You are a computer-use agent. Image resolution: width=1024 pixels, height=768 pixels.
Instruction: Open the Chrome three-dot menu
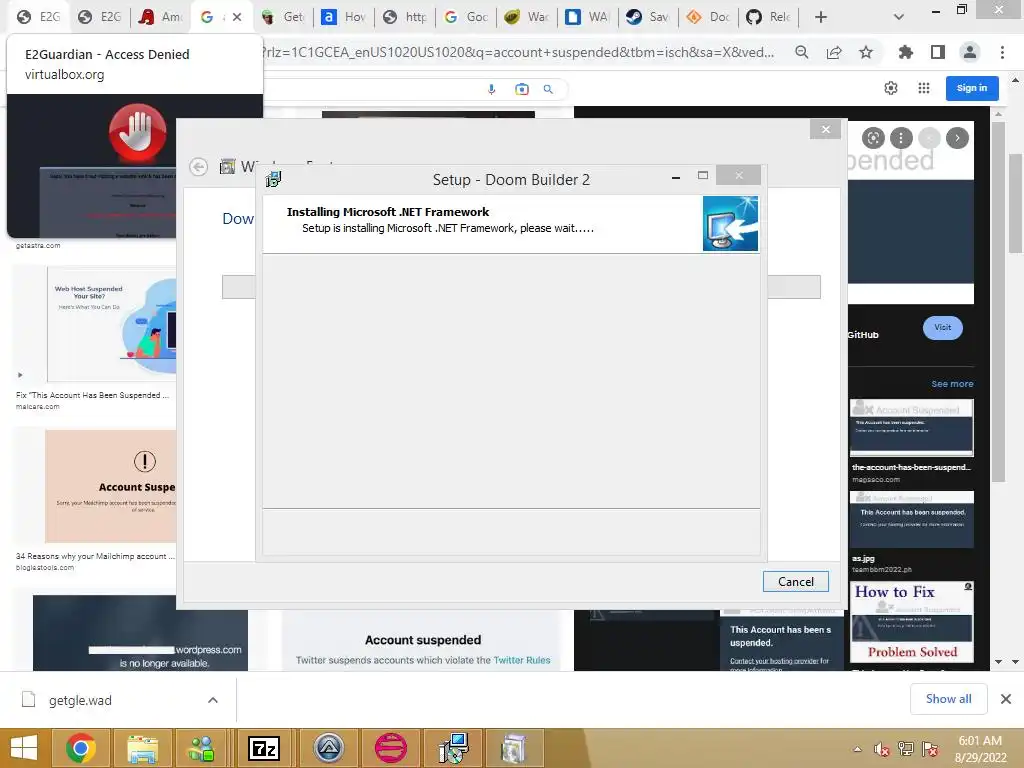[1002, 52]
